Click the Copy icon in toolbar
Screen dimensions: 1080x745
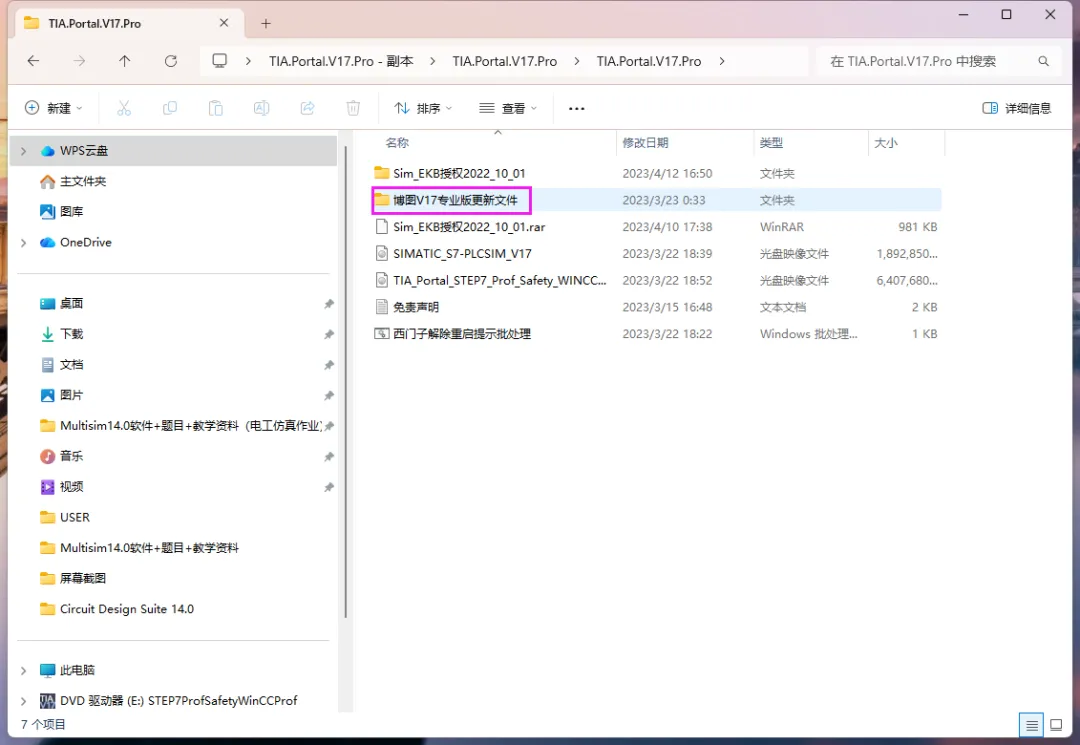tap(169, 108)
